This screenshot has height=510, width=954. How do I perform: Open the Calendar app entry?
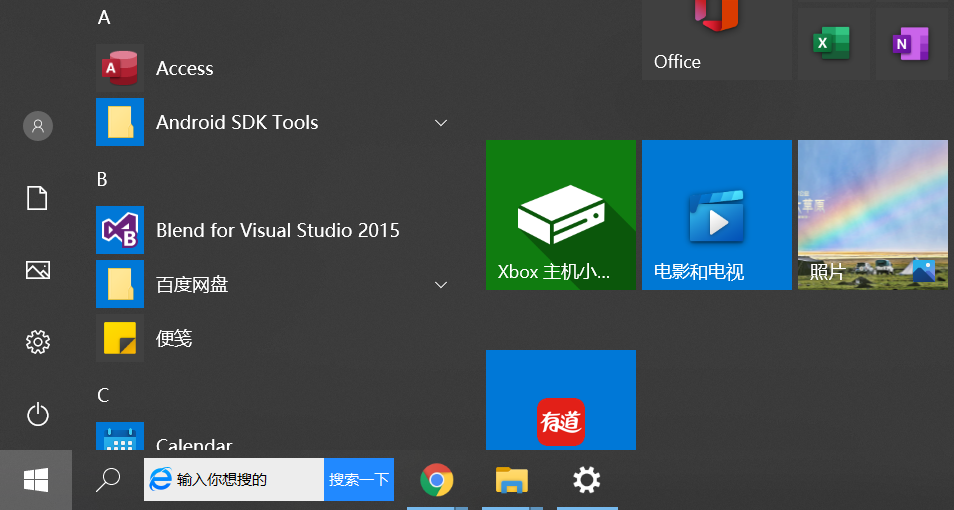coord(274,436)
